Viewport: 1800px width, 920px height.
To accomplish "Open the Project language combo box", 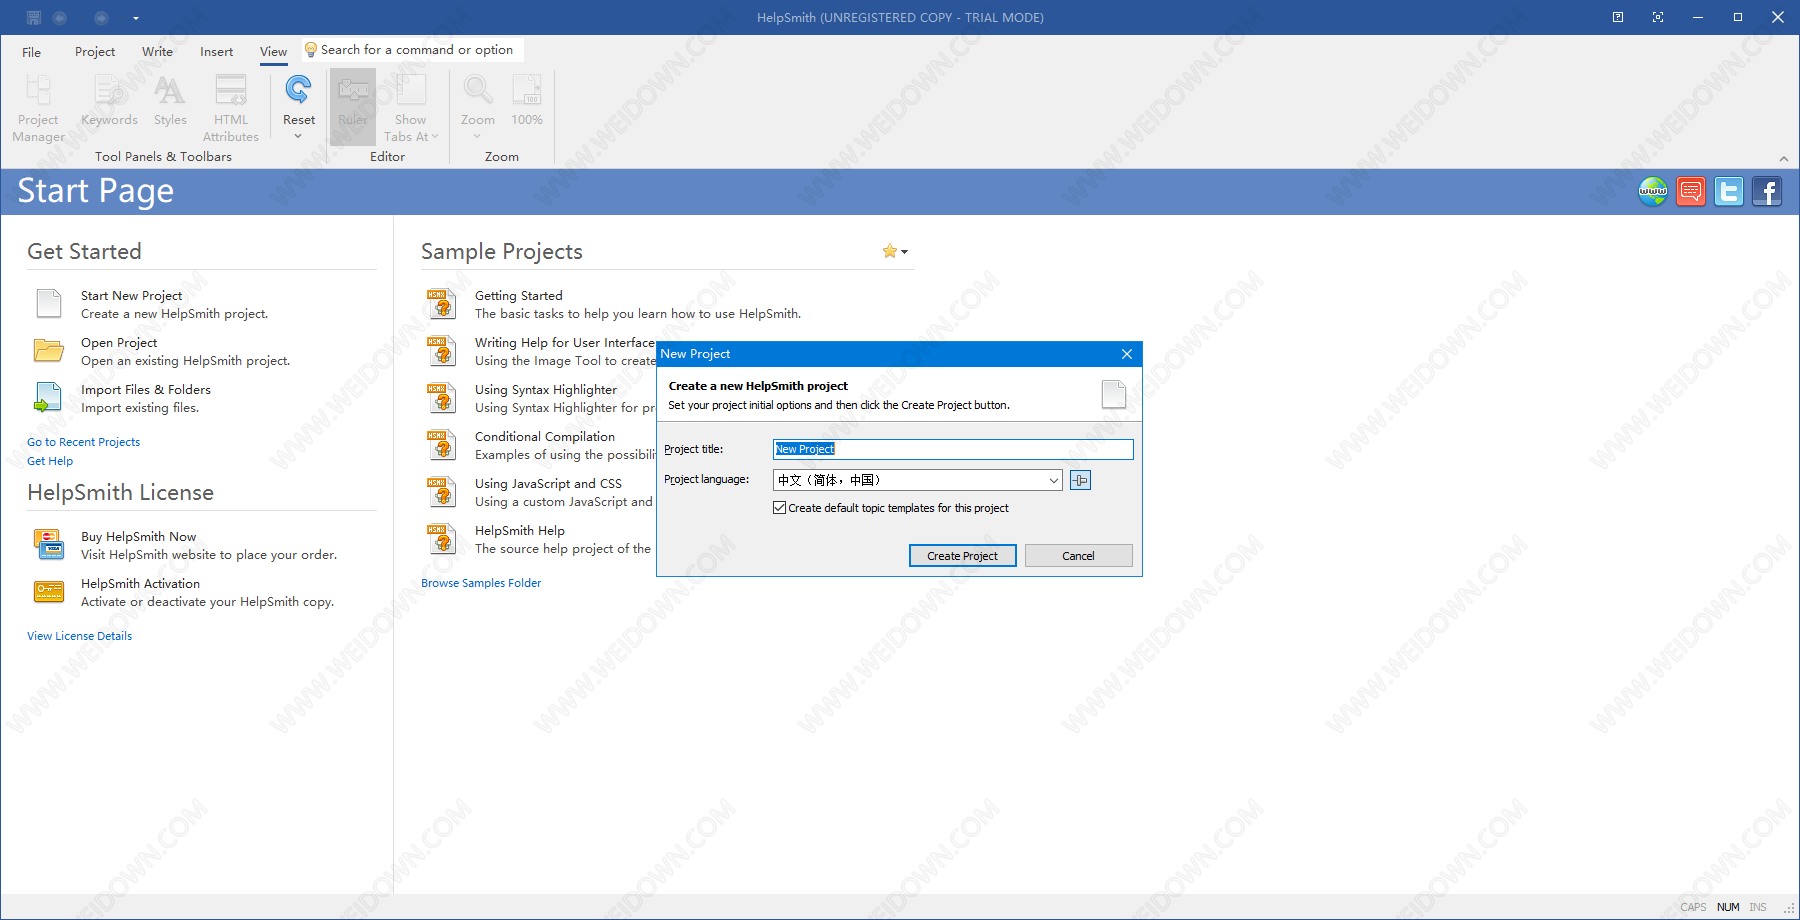I will coord(917,480).
